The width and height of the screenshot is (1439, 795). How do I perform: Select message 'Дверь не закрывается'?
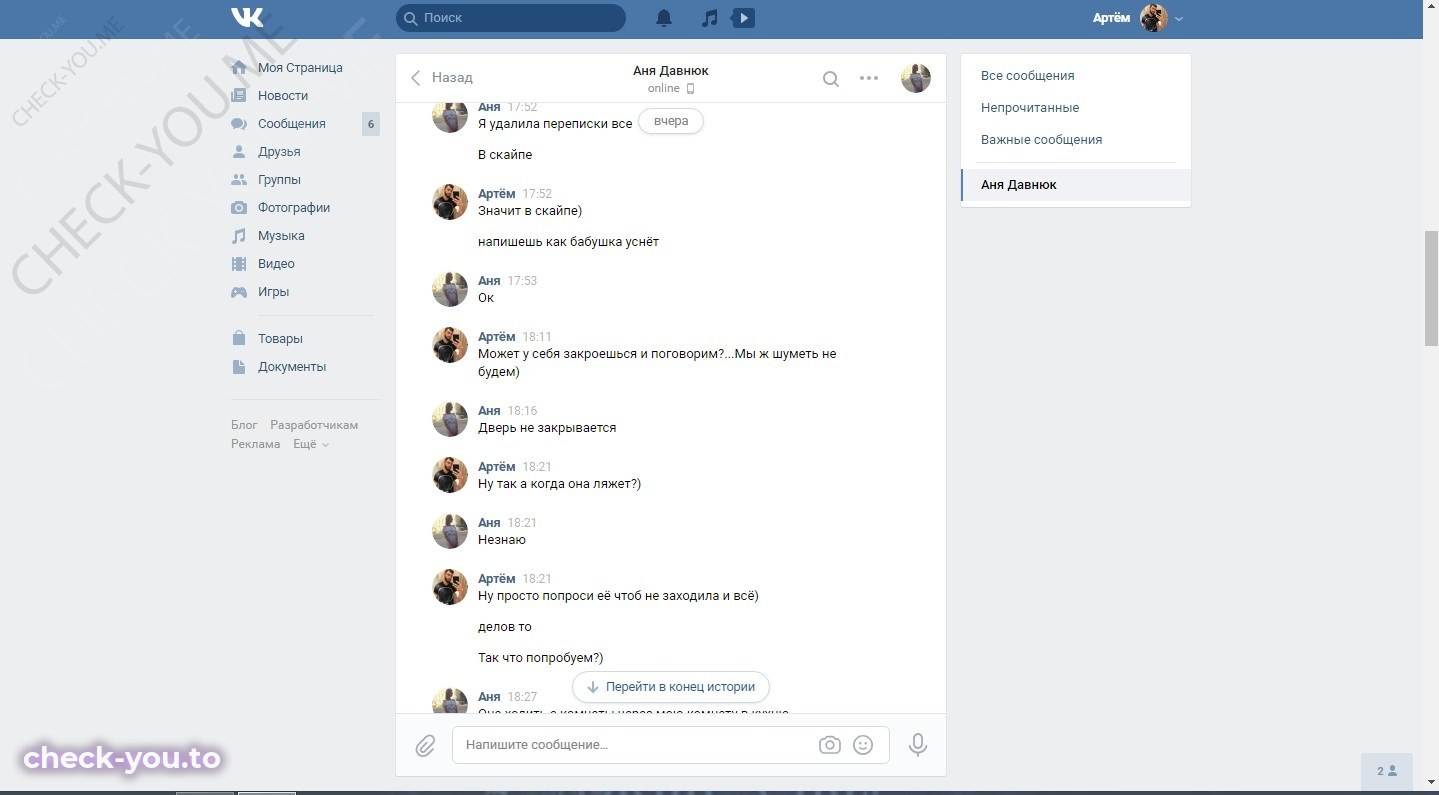[x=547, y=428]
